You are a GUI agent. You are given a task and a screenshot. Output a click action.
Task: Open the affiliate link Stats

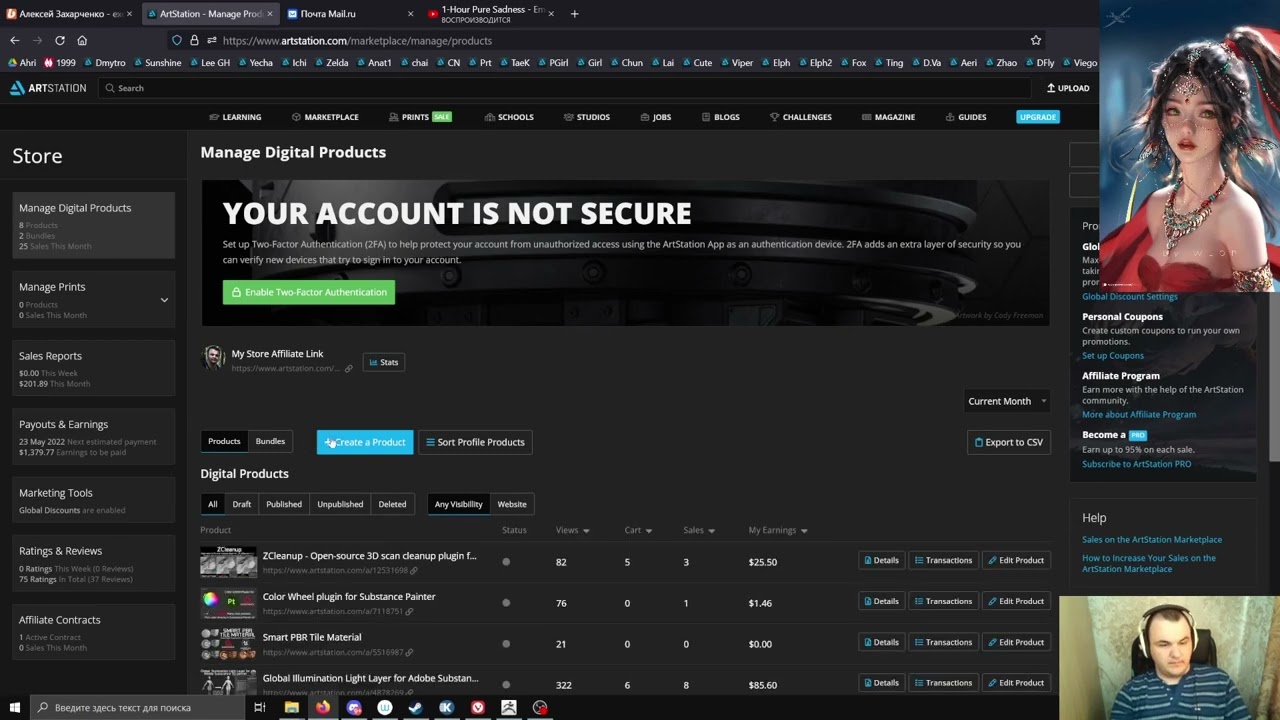click(x=383, y=362)
